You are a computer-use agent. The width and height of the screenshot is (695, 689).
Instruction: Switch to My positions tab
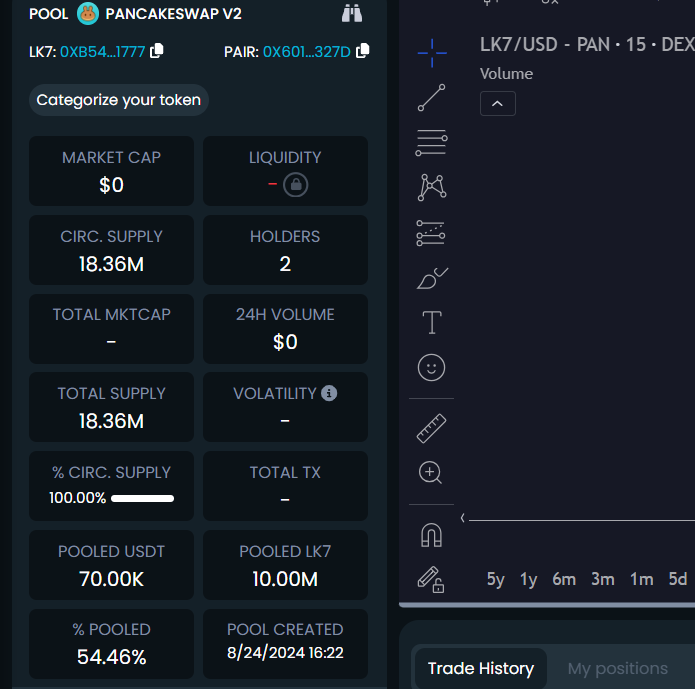[617, 668]
